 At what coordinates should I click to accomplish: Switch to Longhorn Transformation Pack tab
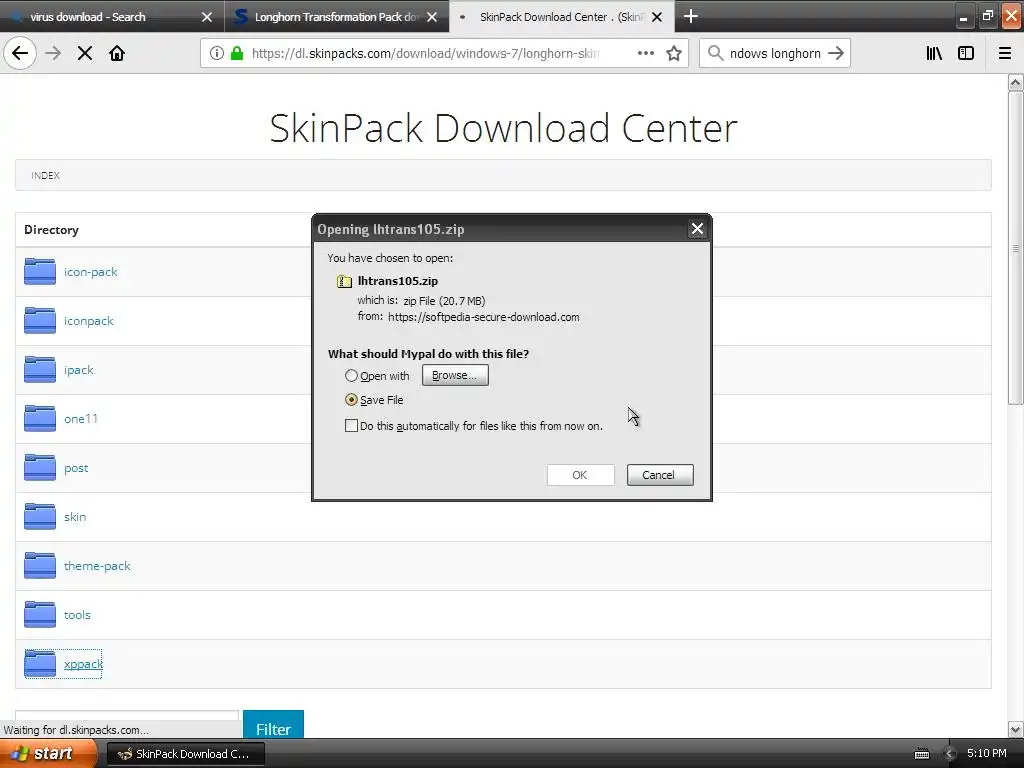pos(336,17)
